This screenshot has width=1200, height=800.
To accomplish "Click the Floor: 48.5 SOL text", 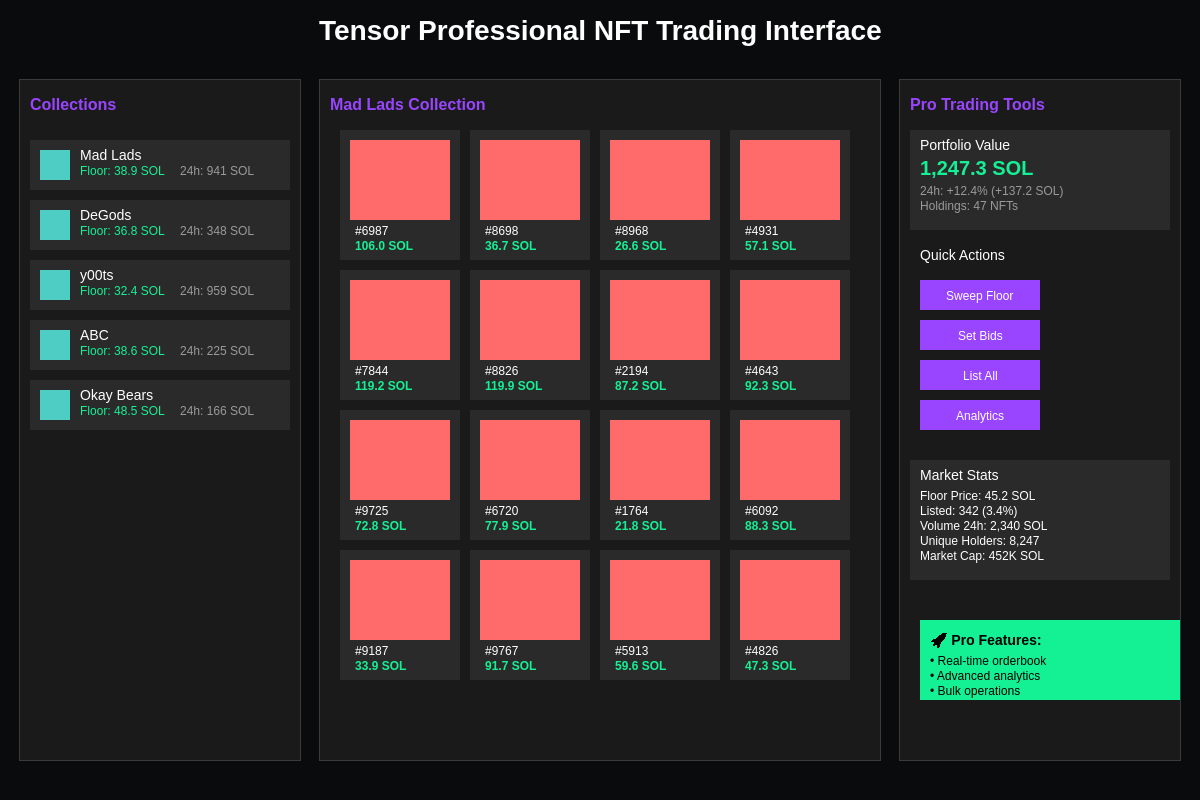I will 122,411.
